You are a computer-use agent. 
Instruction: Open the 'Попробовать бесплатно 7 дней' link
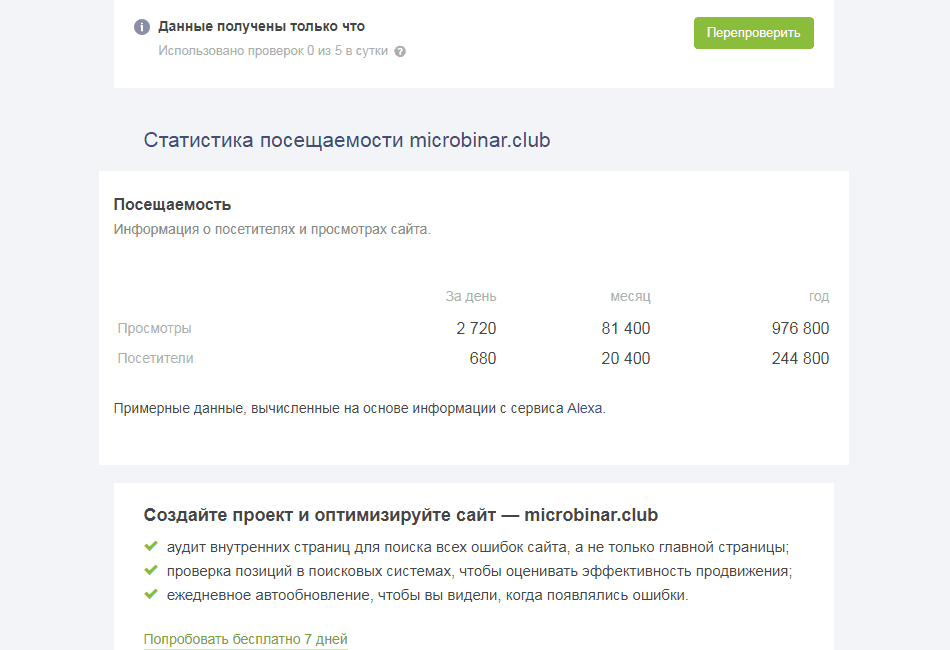(x=245, y=639)
